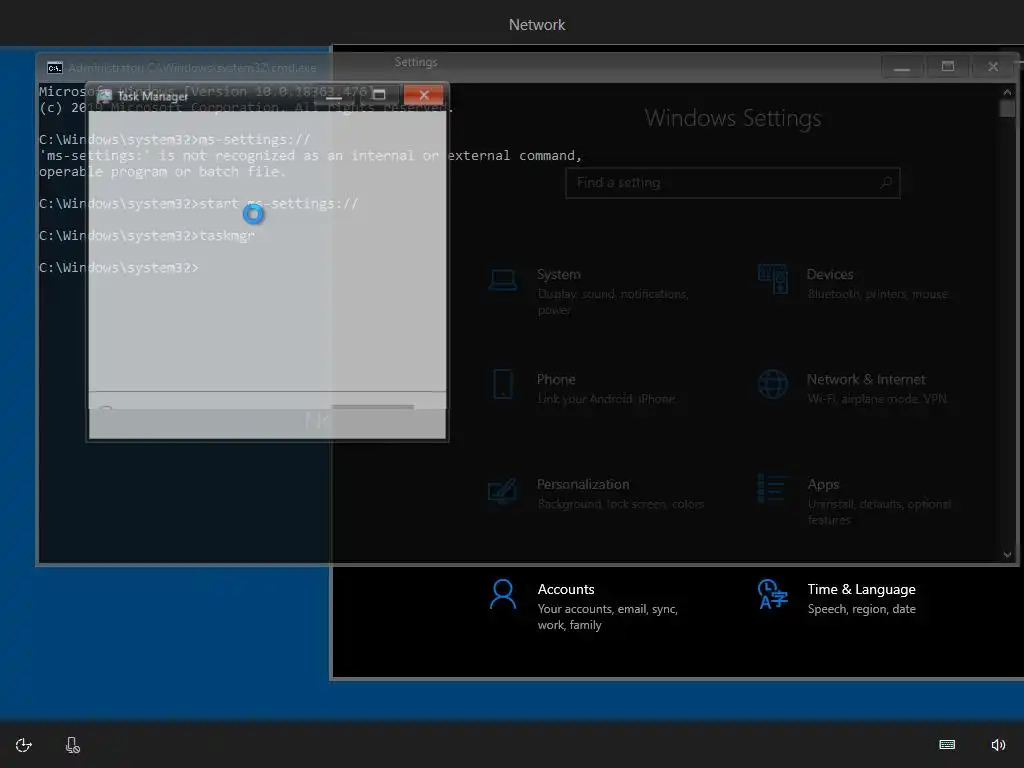Open the on-screen keyboard icon in bottom bar

click(x=947, y=744)
